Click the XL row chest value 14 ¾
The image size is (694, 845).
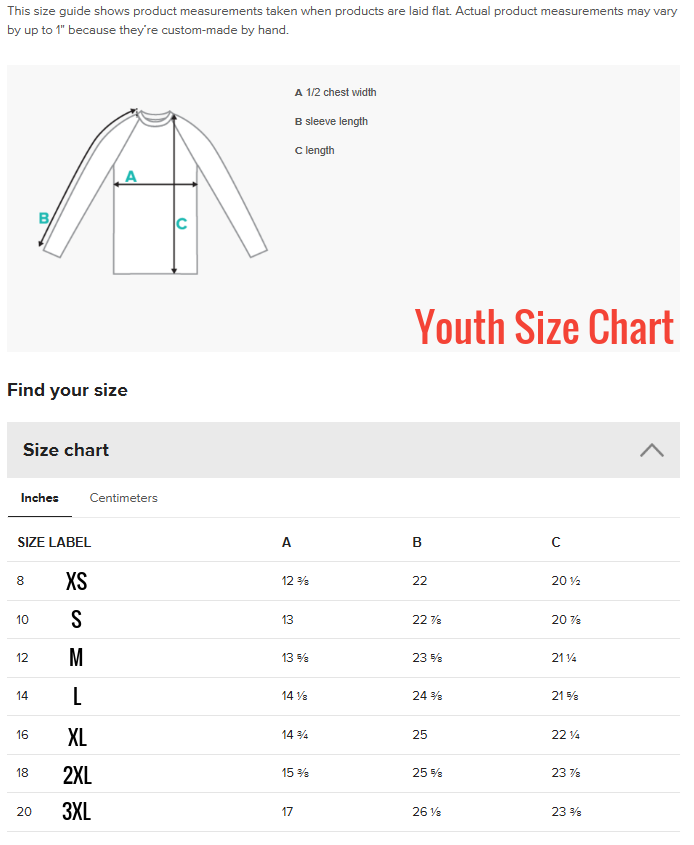[x=295, y=735]
